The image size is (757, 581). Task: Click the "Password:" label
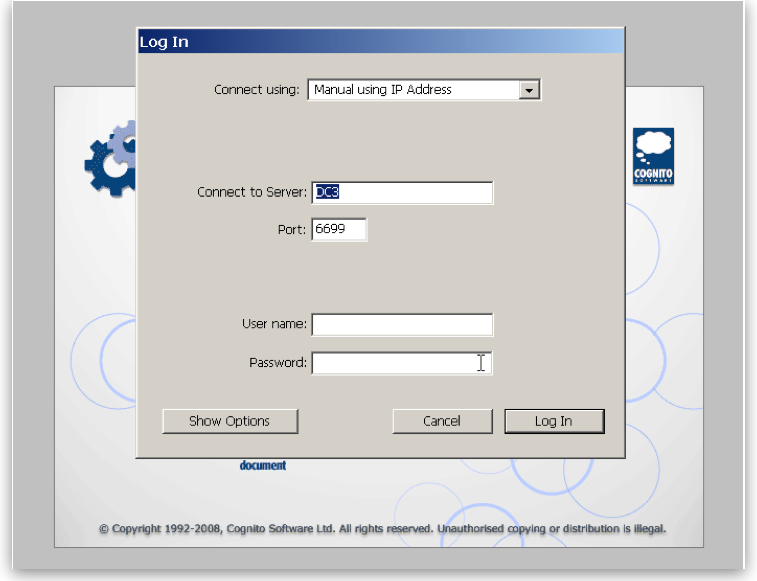coord(277,363)
